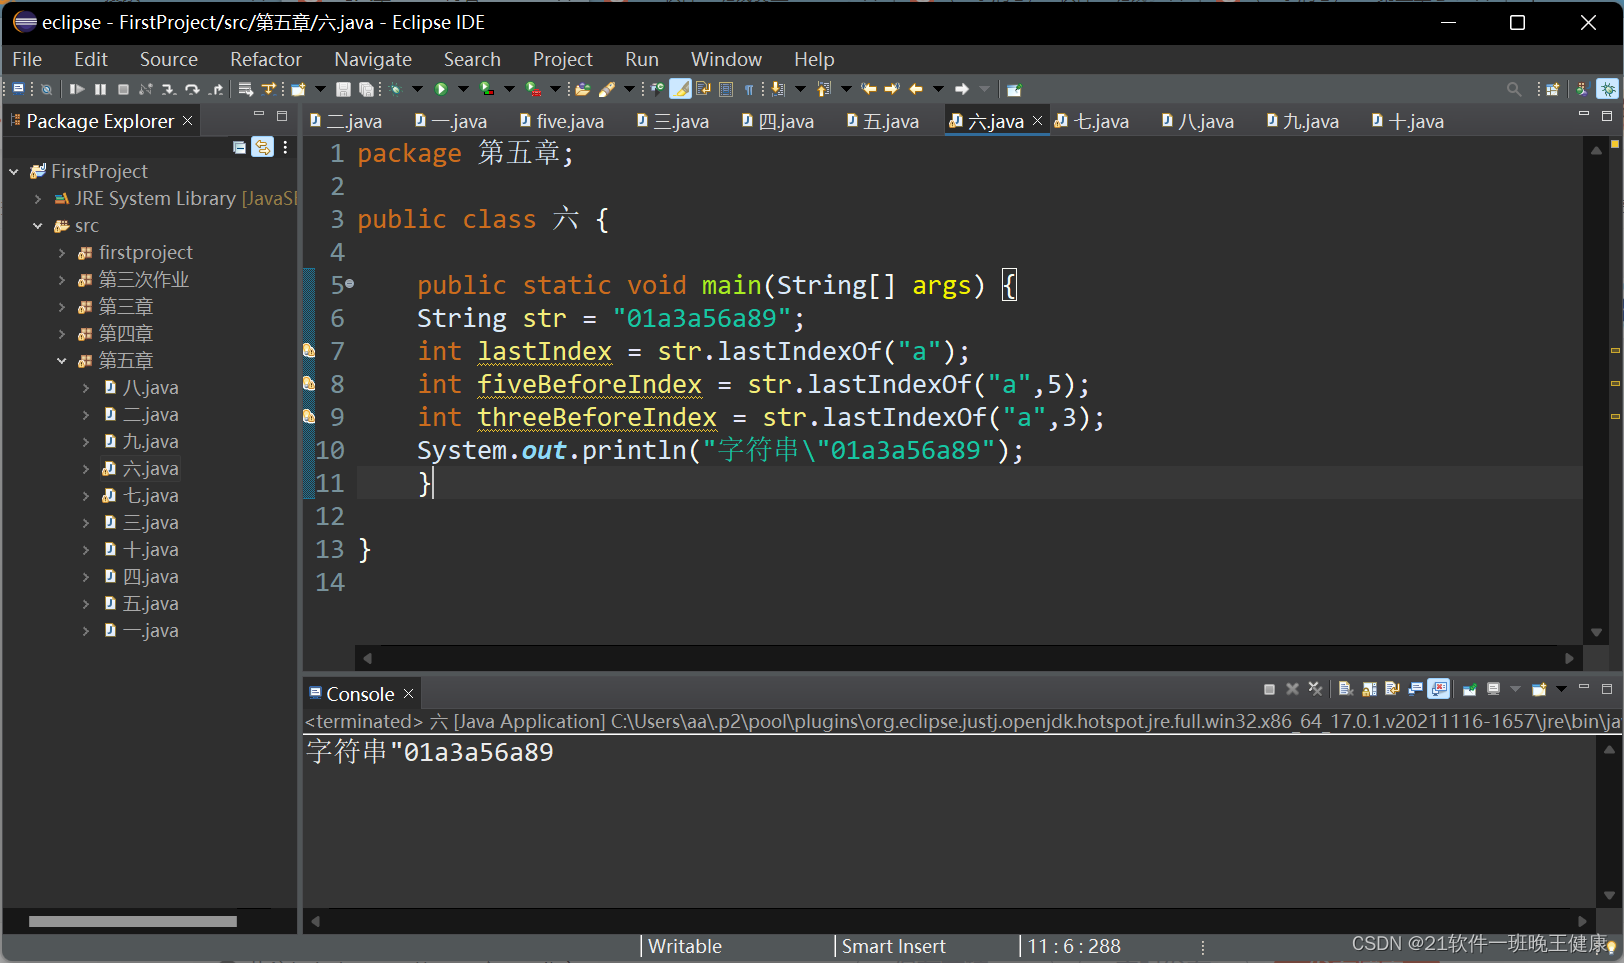The image size is (1624, 963).
Task: Open the Package Explorer view menu
Action: [286, 147]
